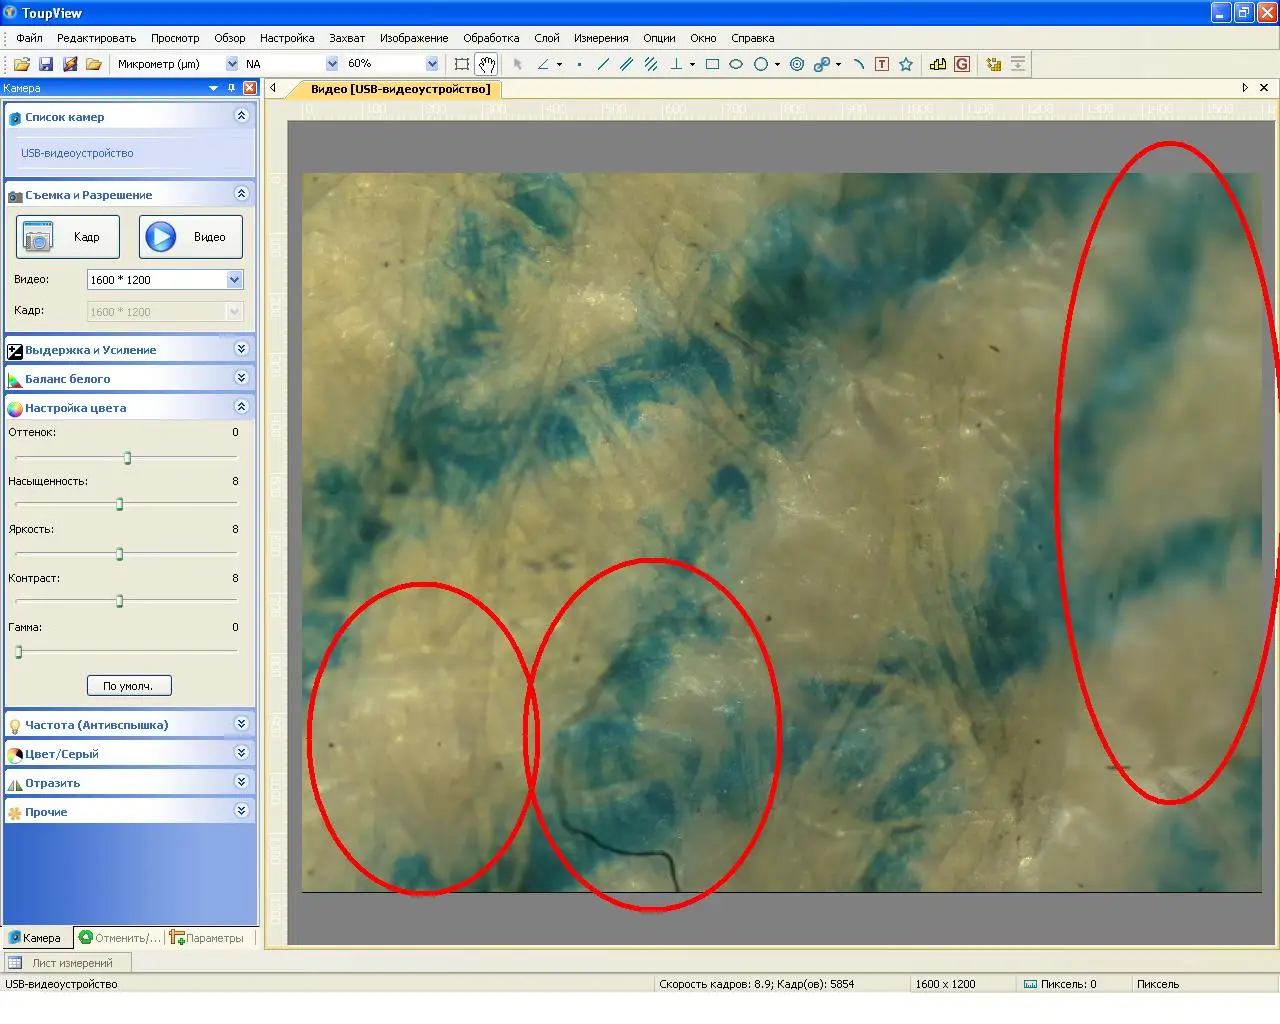1280x1024 pixels.
Task: Open the Обработка menu
Action: pos(491,38)
